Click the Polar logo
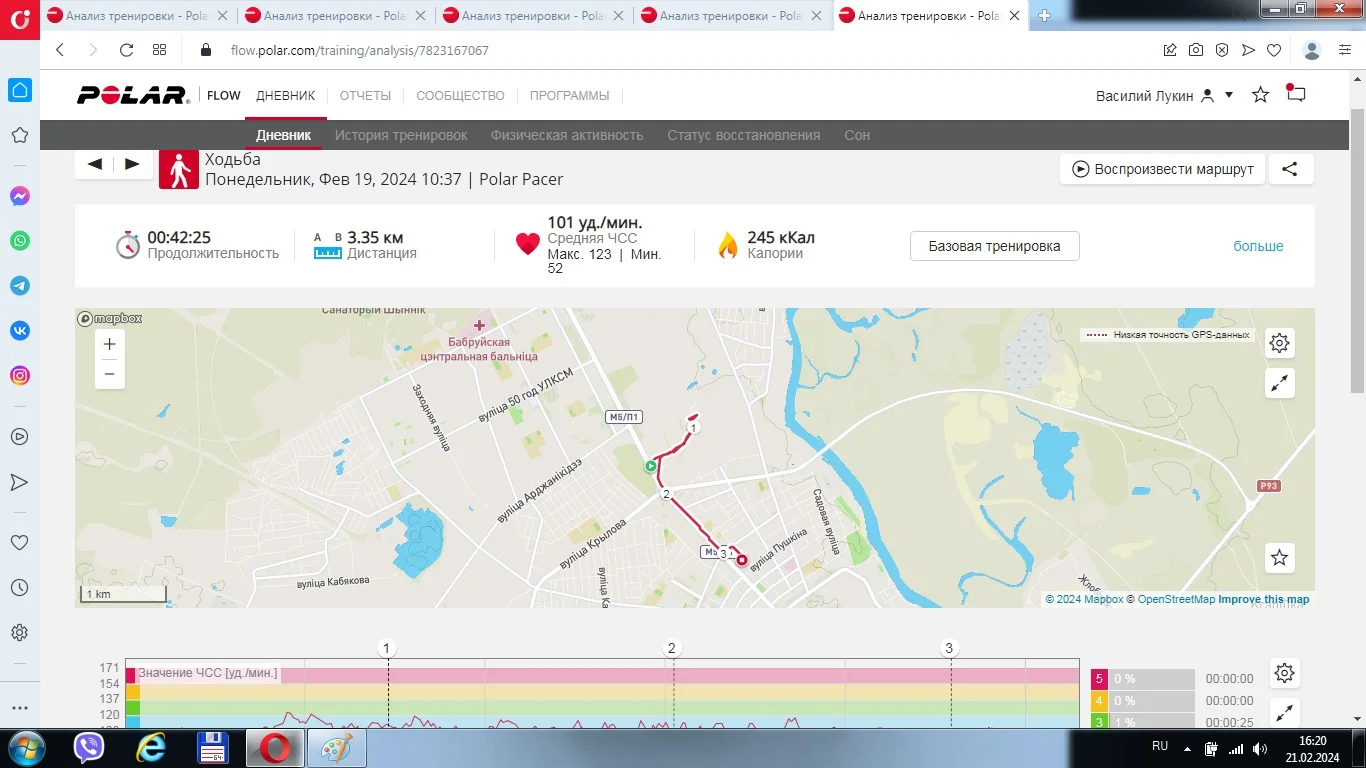The width and height of the screenshot is (1366, 768). 133,96
